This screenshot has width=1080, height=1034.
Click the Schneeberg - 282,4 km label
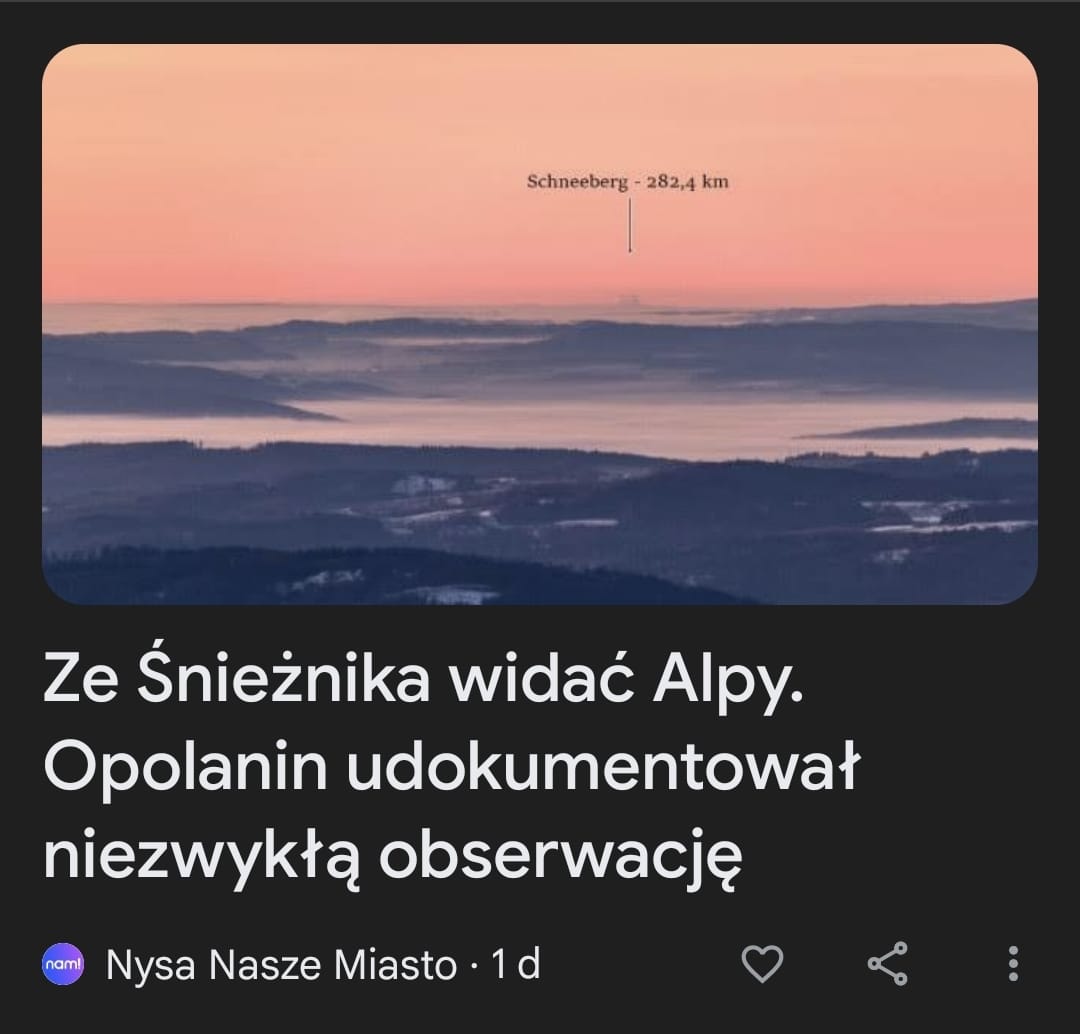627,182
